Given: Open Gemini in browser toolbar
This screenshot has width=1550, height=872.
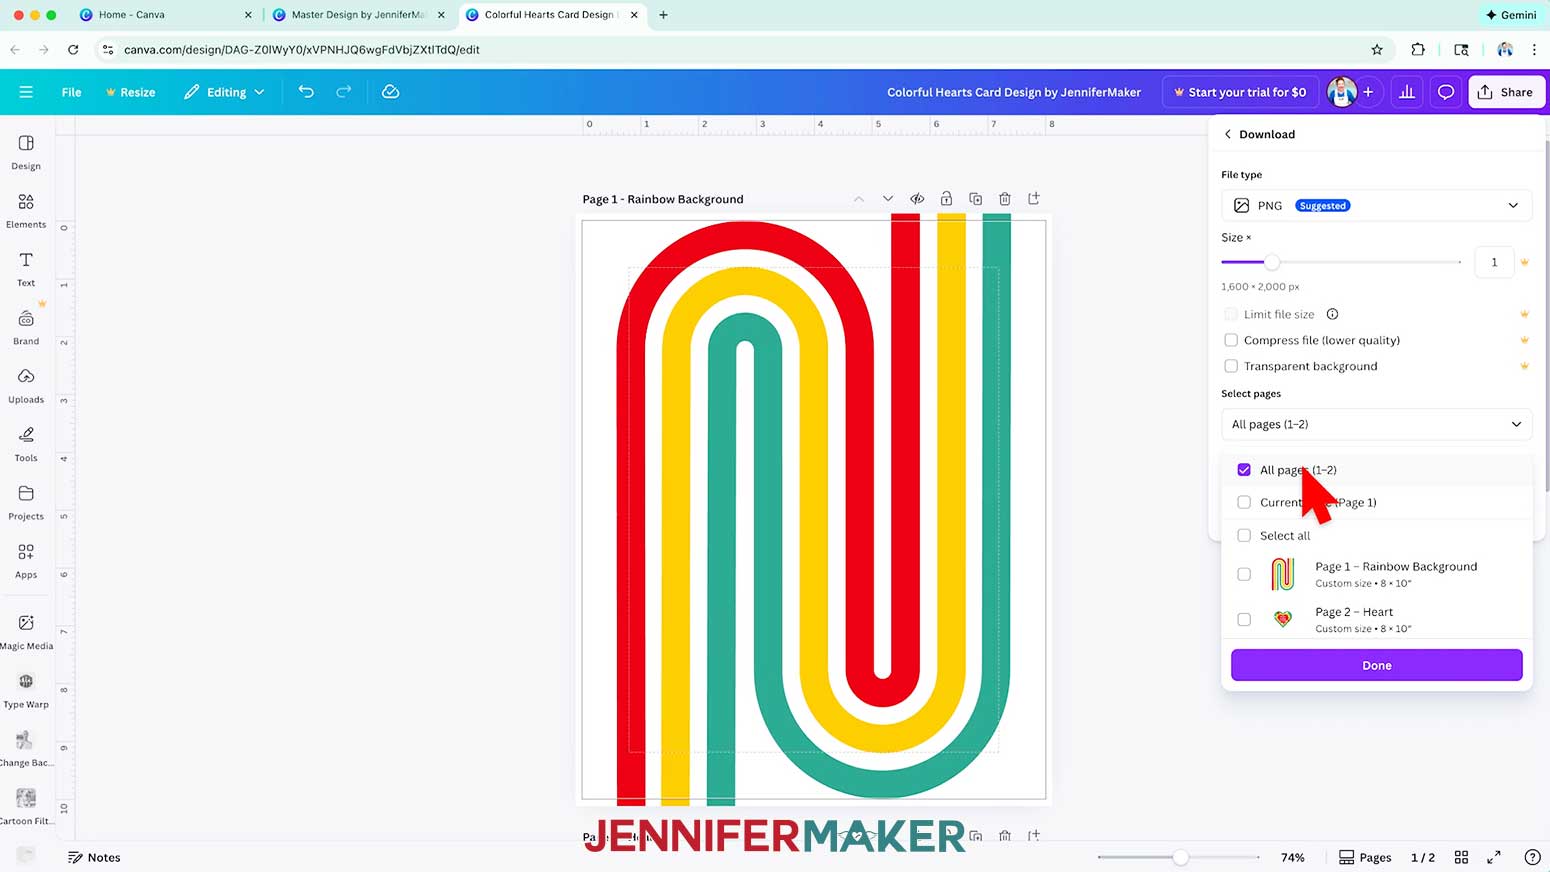Looking at the screenshot, I should pyautogui.click(x=1511, y=15).
